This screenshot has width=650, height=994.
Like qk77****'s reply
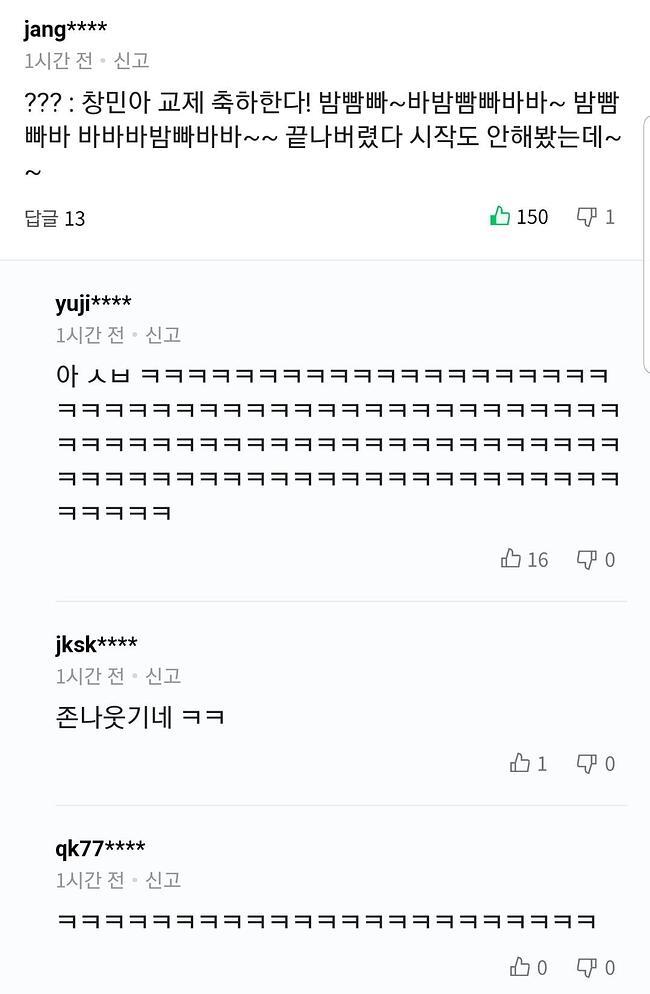[522, 967]
